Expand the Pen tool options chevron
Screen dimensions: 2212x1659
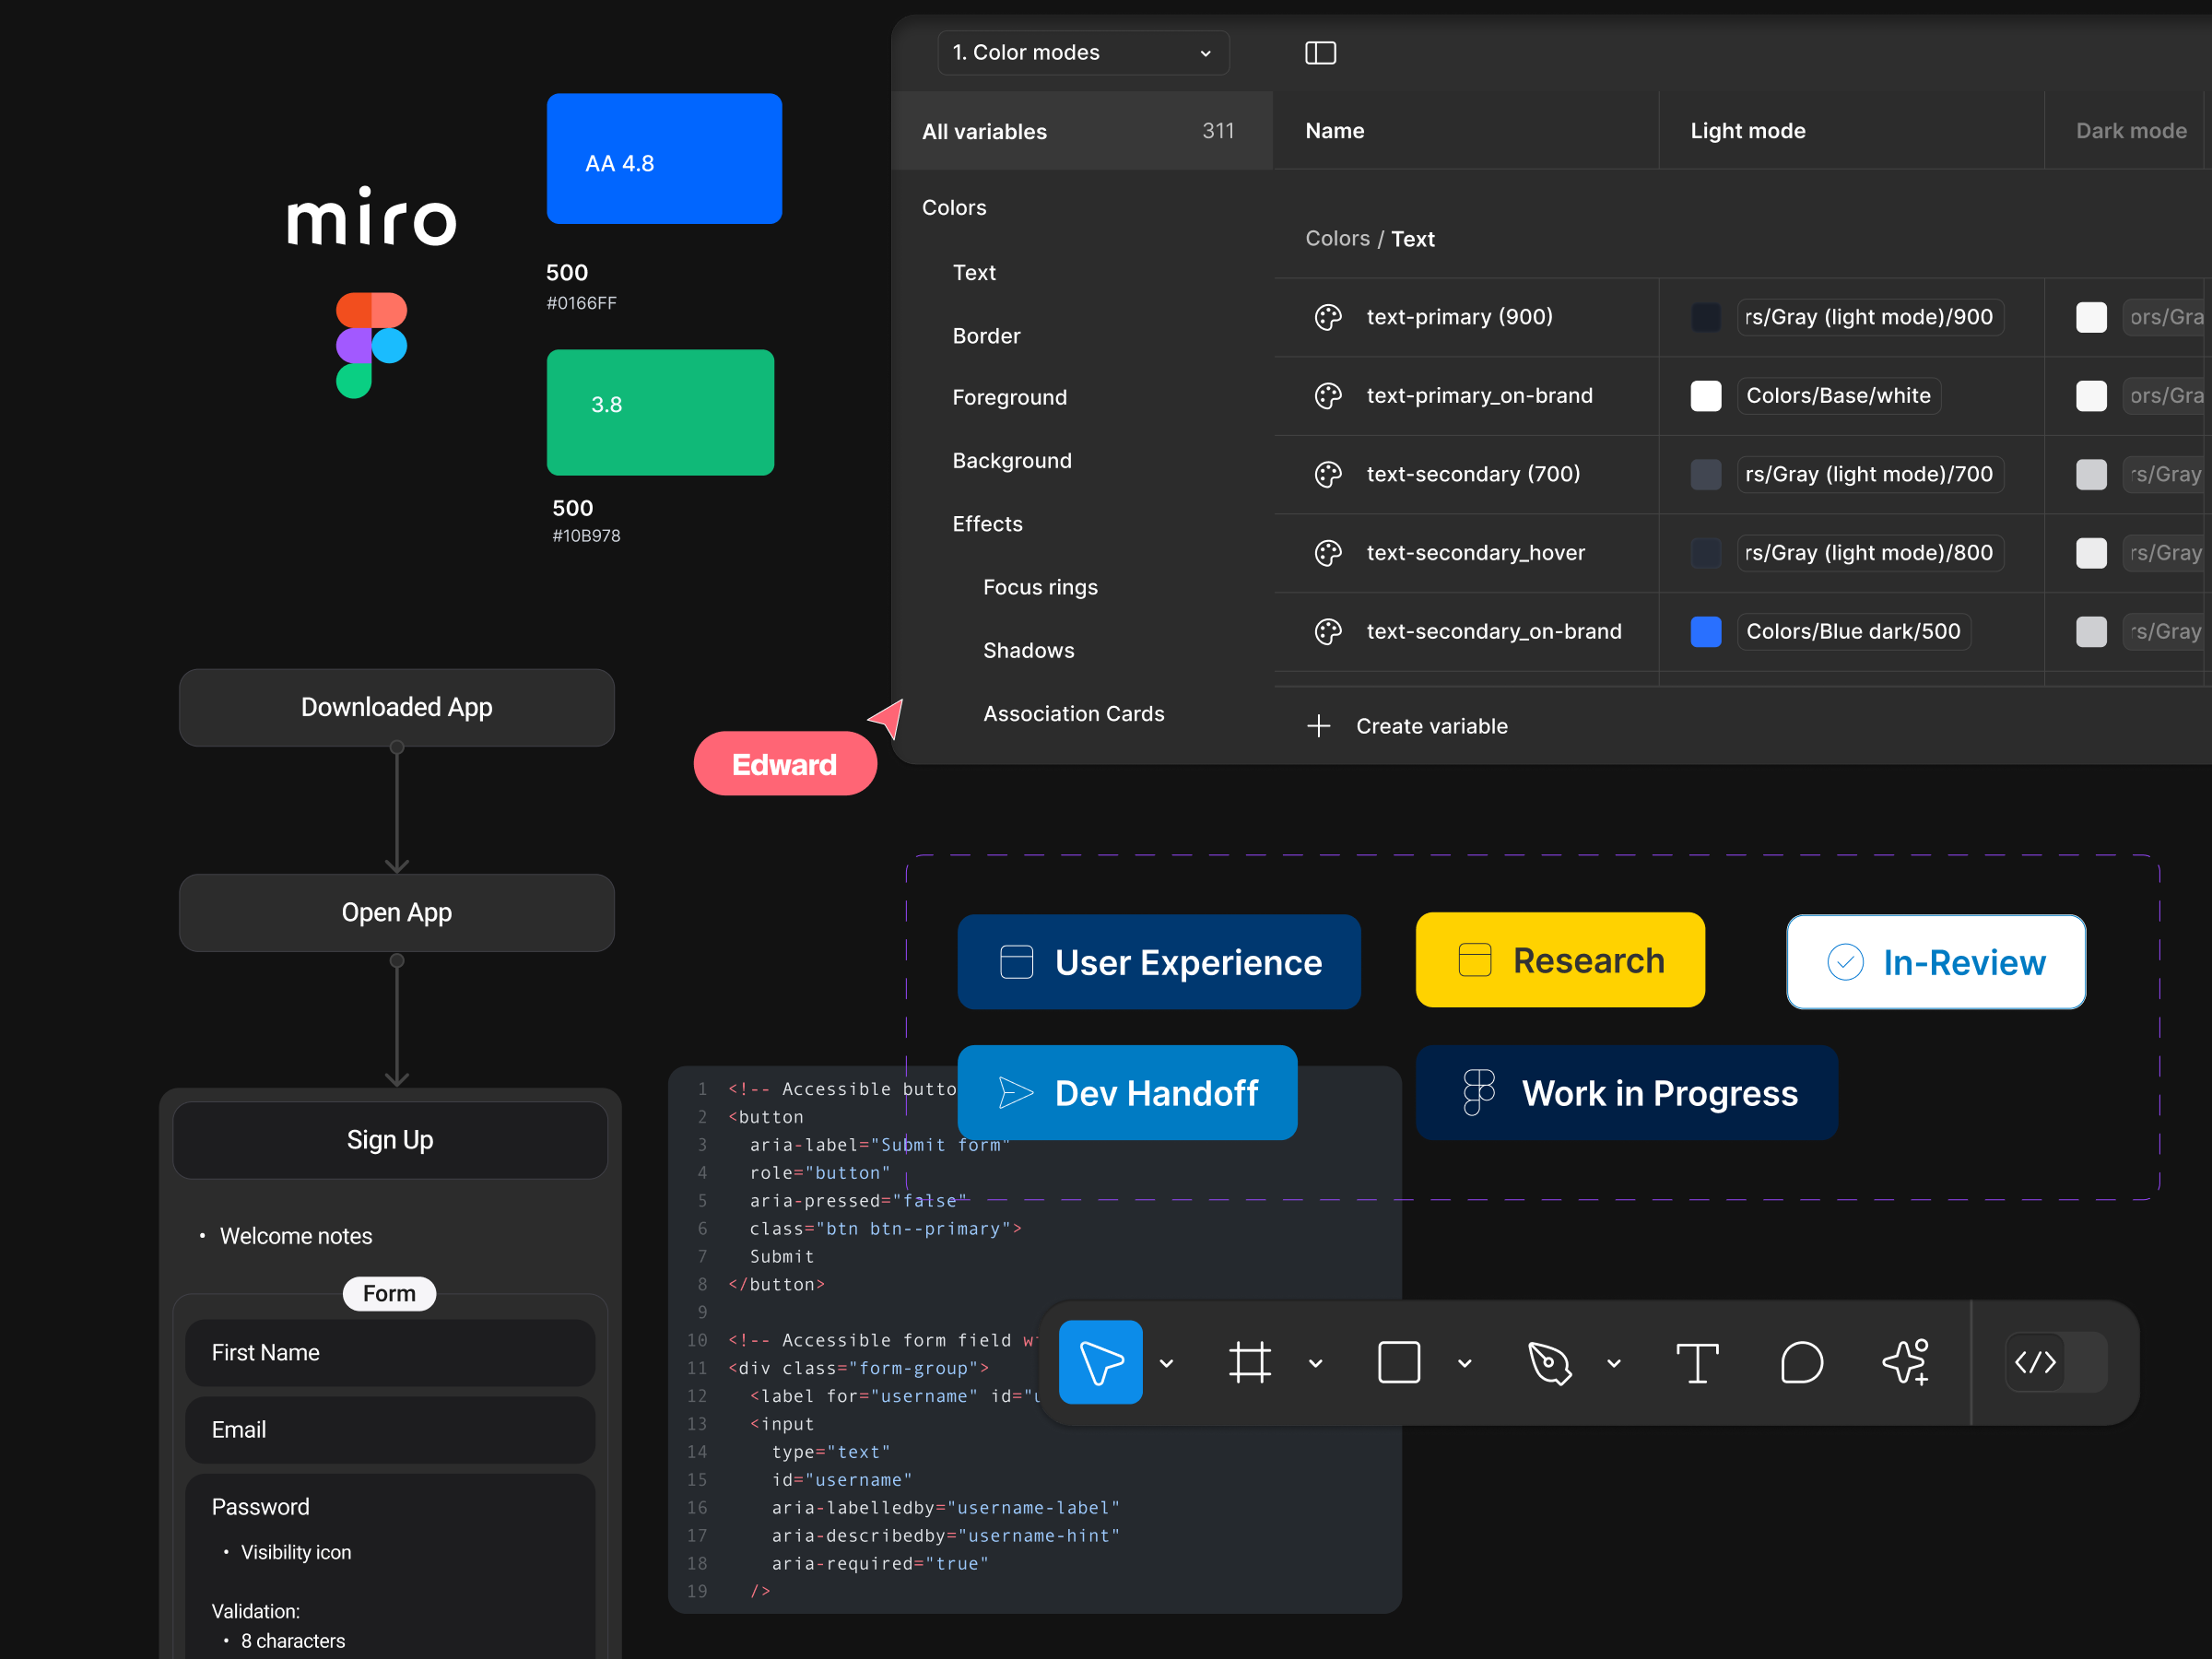tap(1613, 1363)
